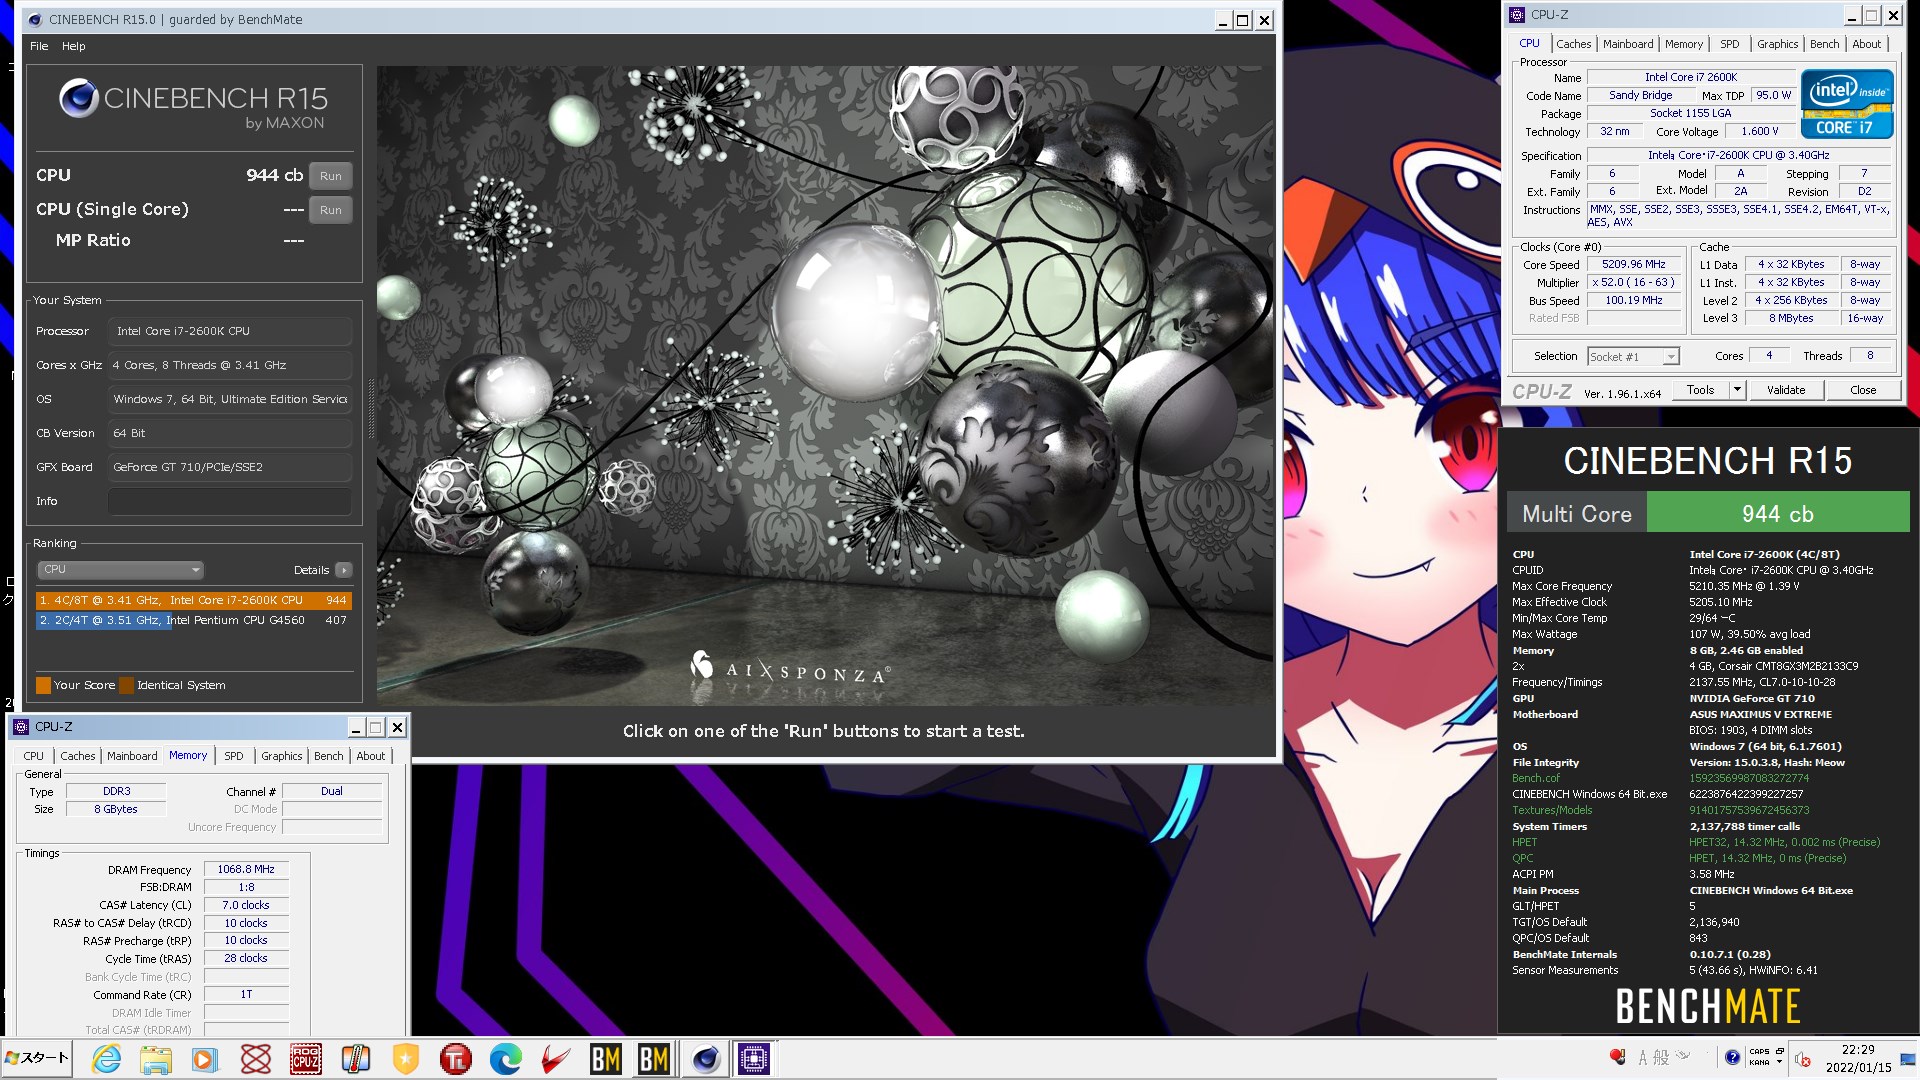The image size is (1920, 1080).
Task: Open the File menu in Cinebench
Action: [x=39, y=46]
